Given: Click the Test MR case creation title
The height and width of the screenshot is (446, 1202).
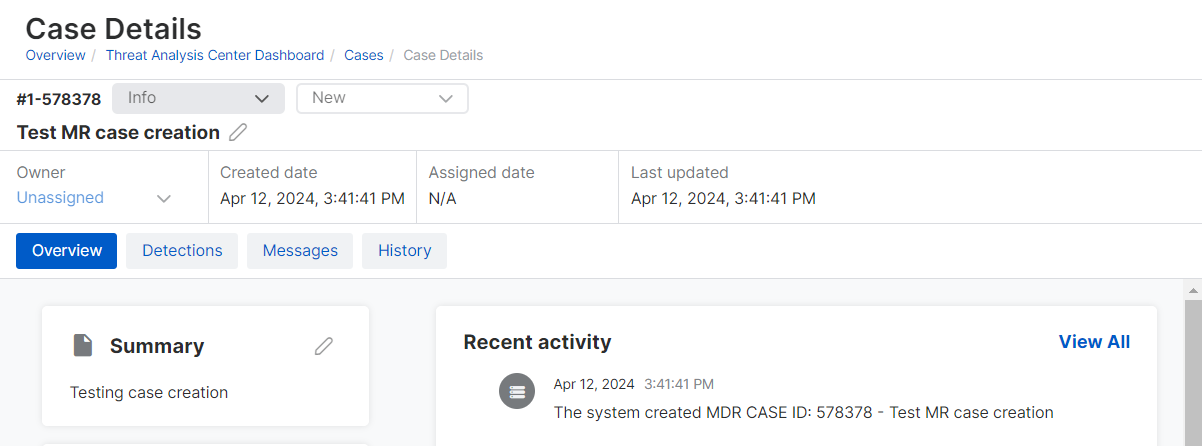Looking at the screenshot, I should tap(118, 132).
